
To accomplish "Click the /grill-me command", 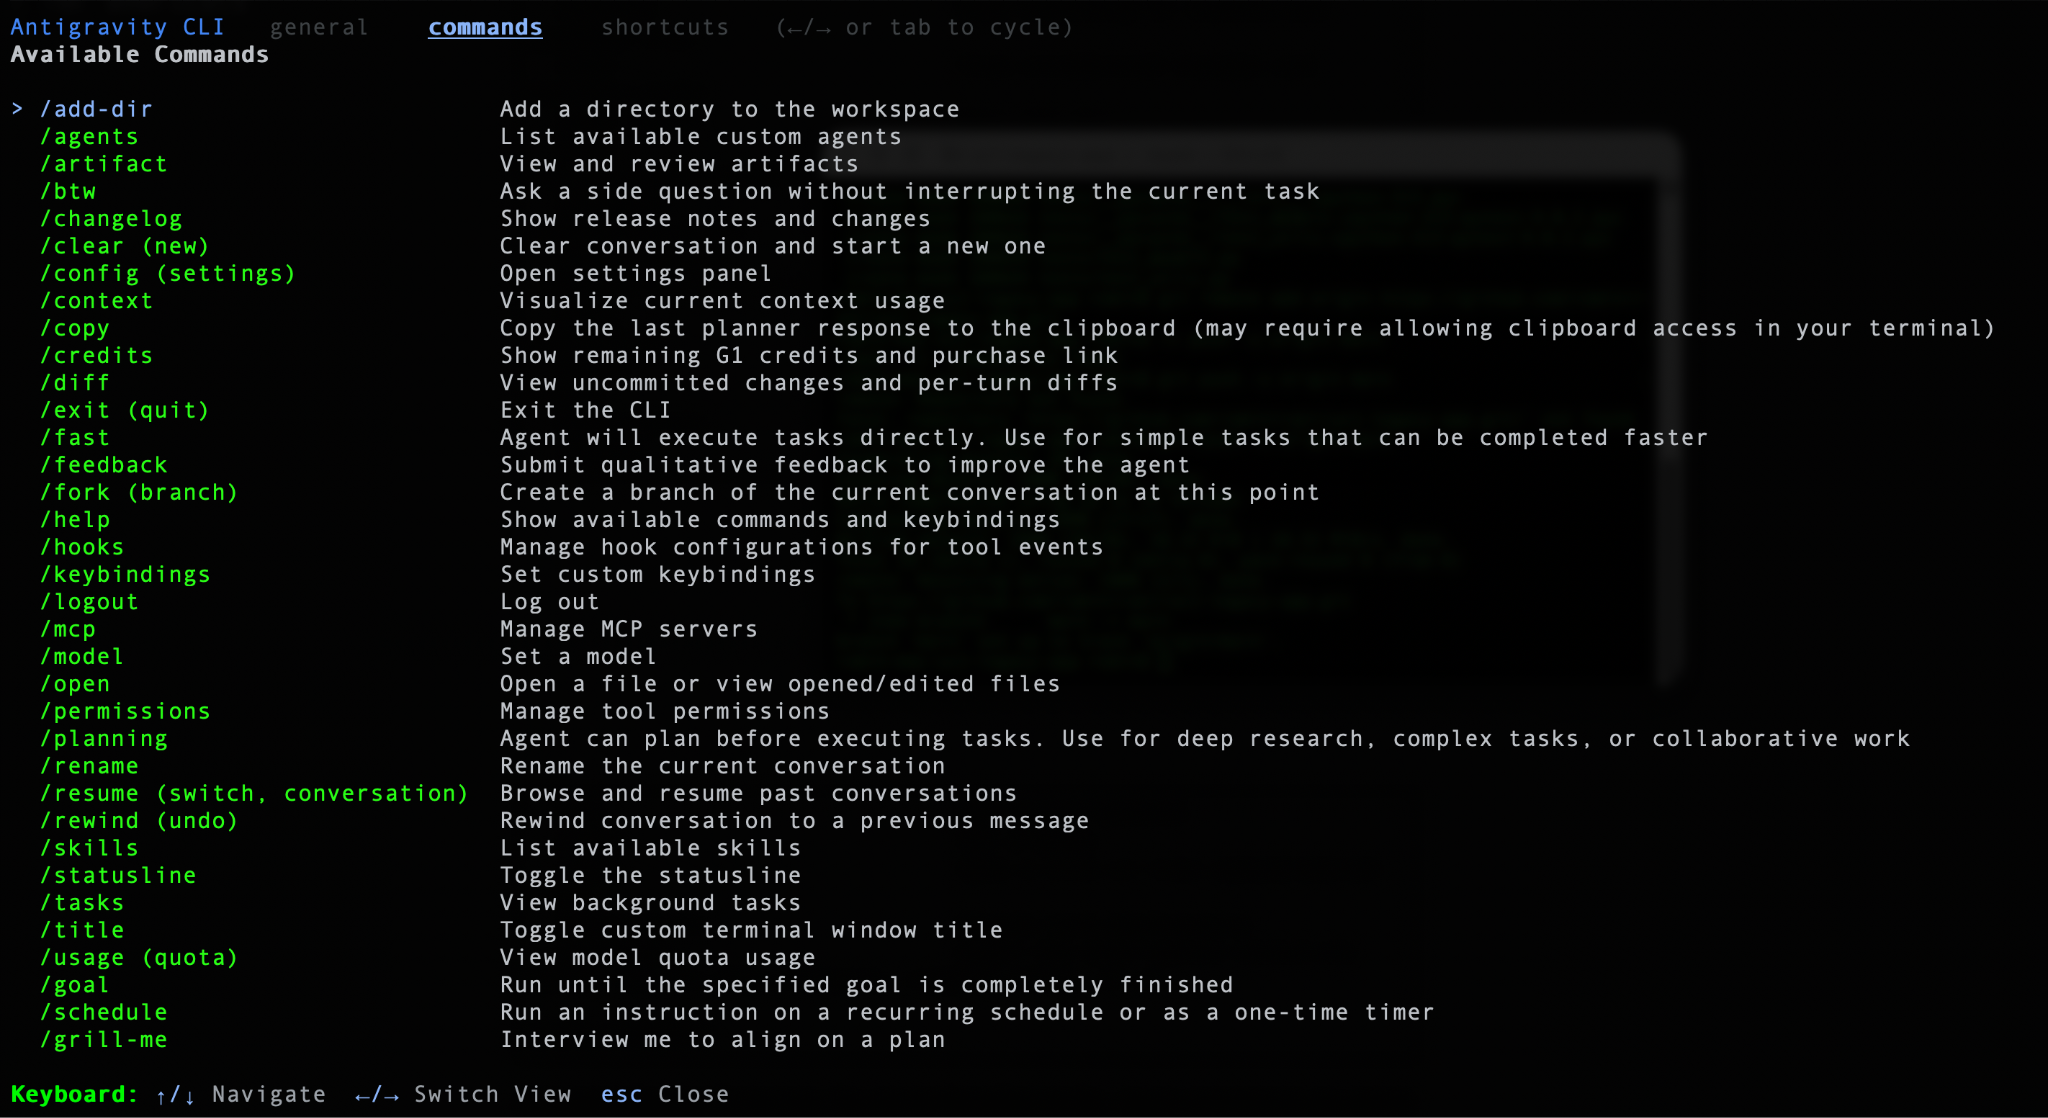I will 104,1039.
